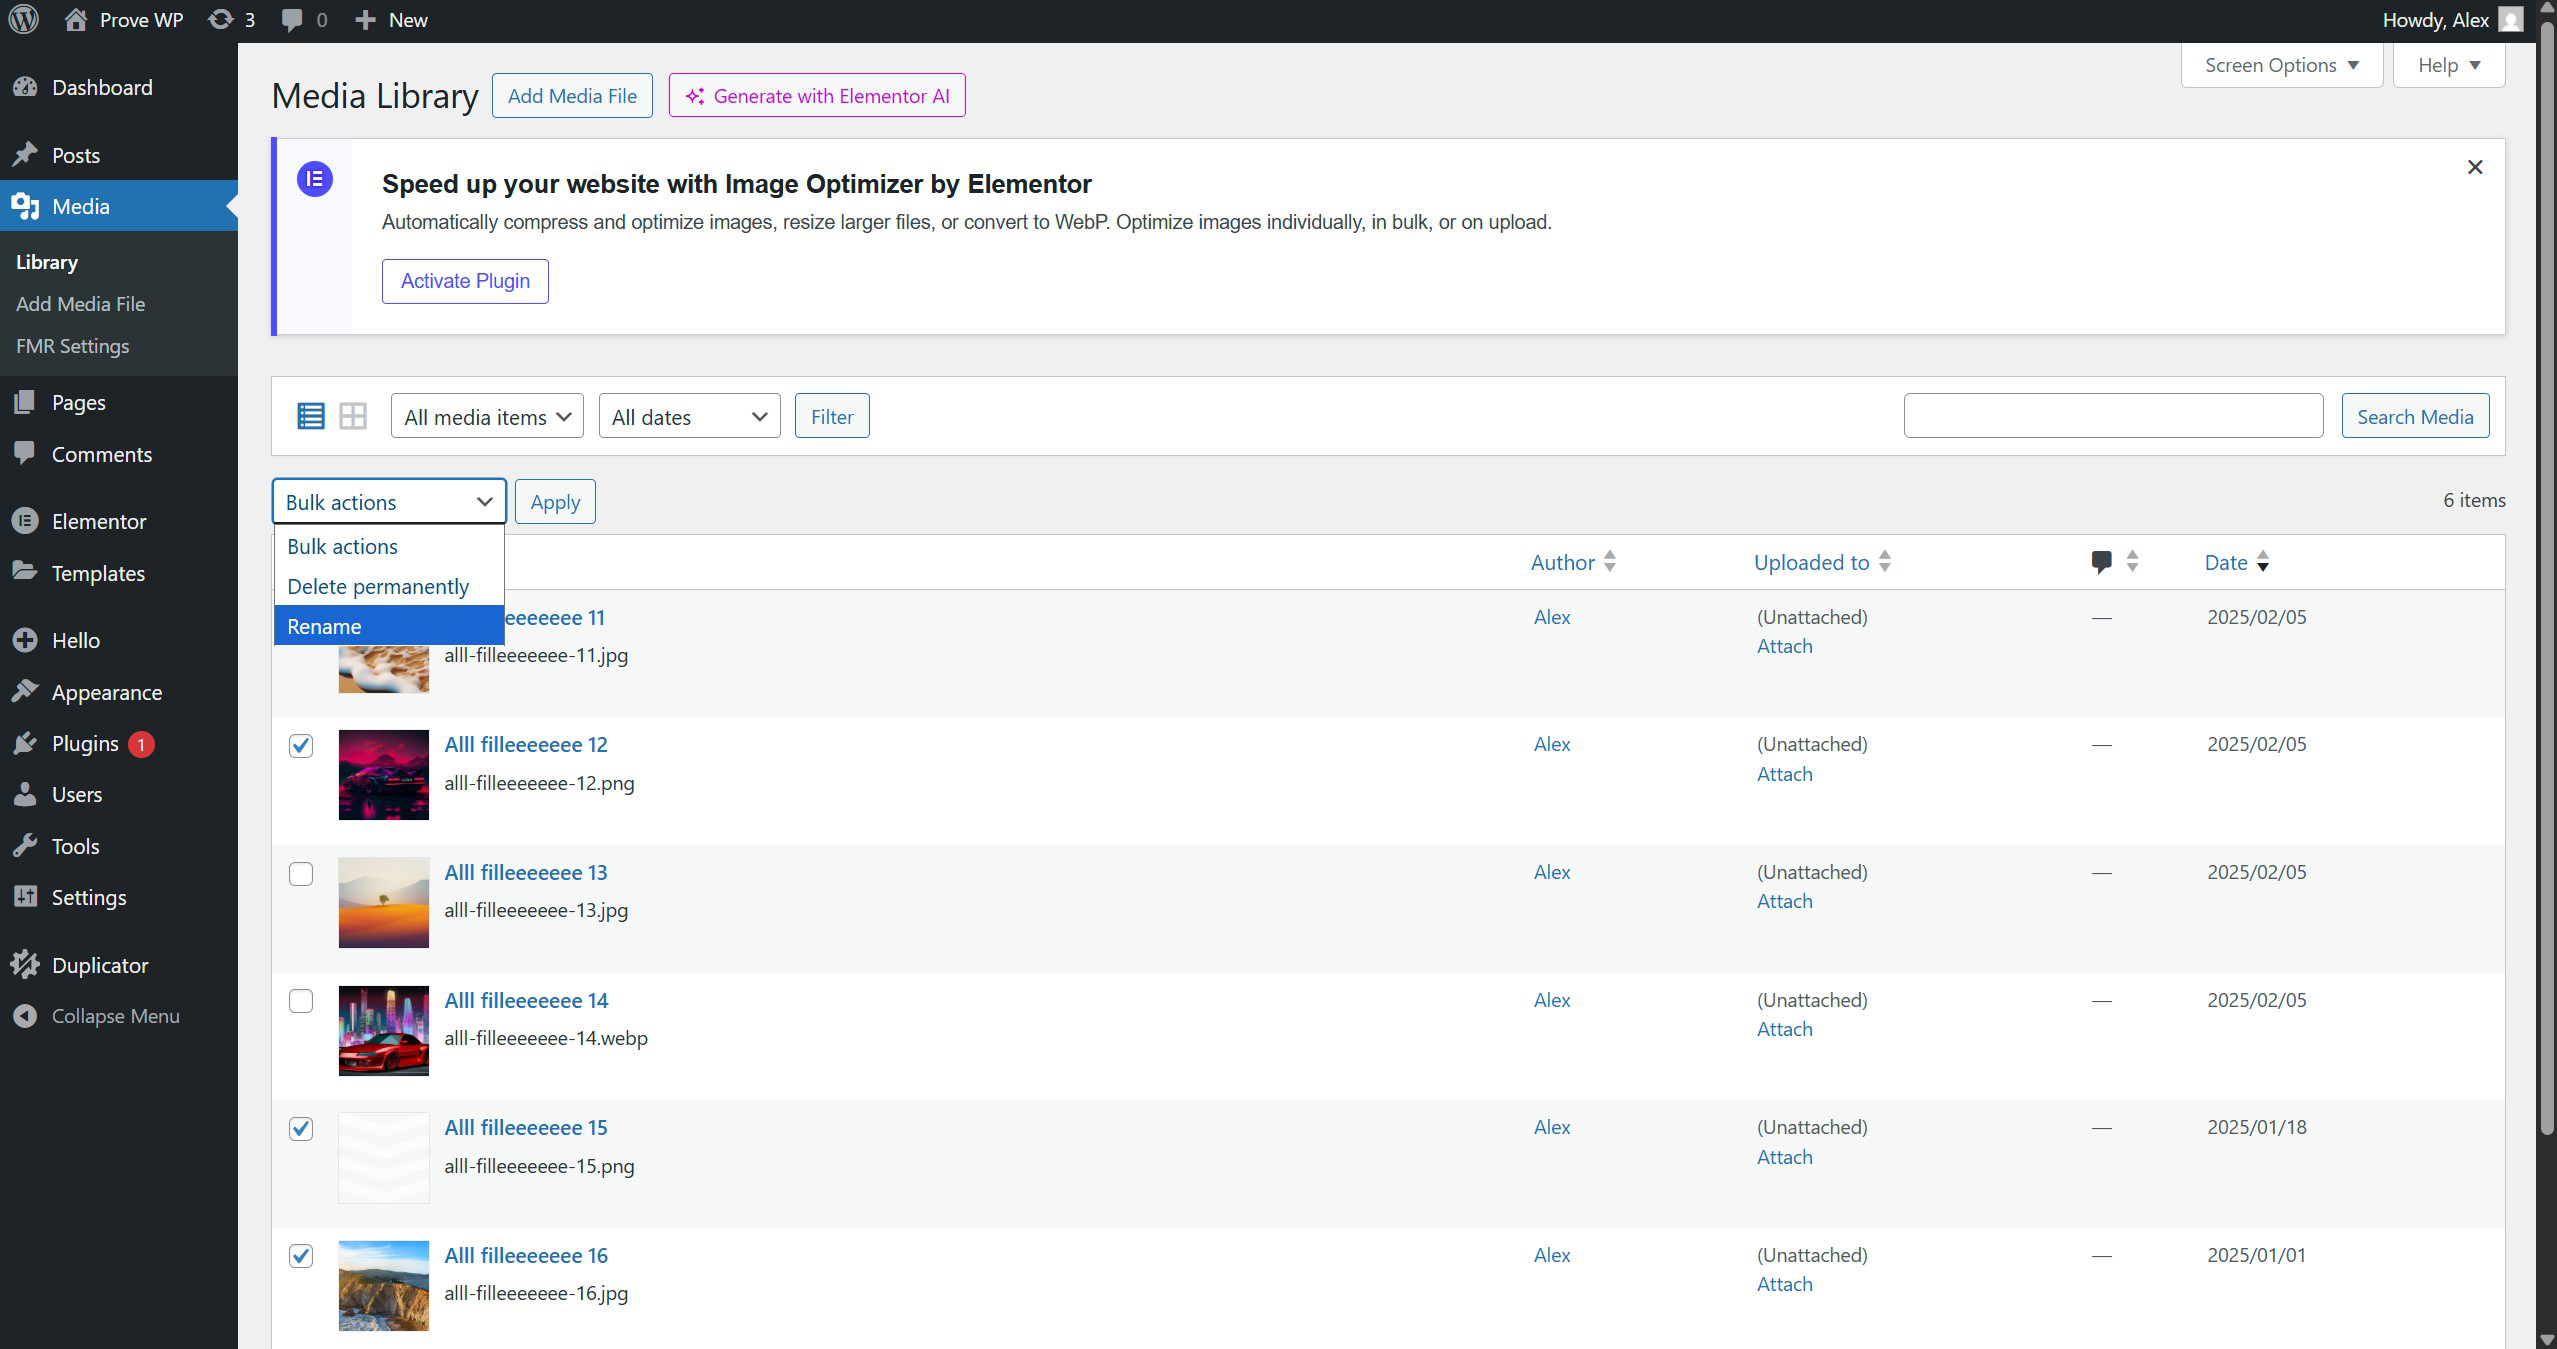Select the list view icon

coord(310,416)
